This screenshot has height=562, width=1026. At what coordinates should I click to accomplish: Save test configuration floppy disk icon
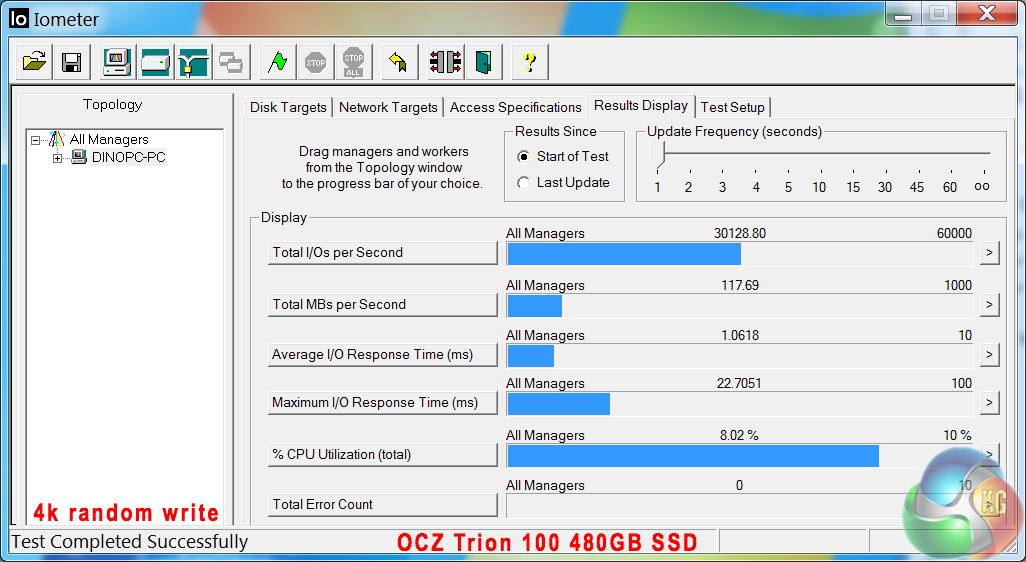[x=71, y=62]
